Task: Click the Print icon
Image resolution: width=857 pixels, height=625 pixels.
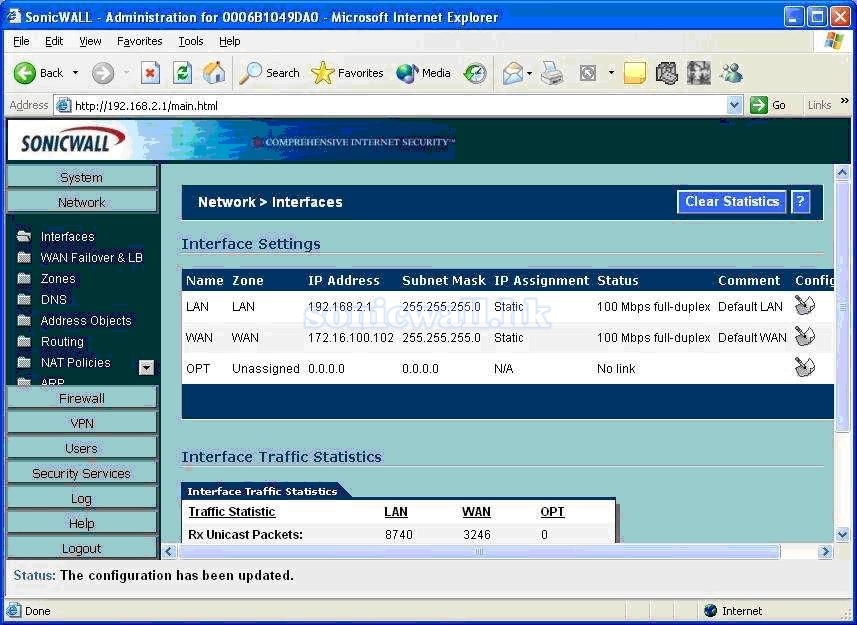Action: coord(553,73)
